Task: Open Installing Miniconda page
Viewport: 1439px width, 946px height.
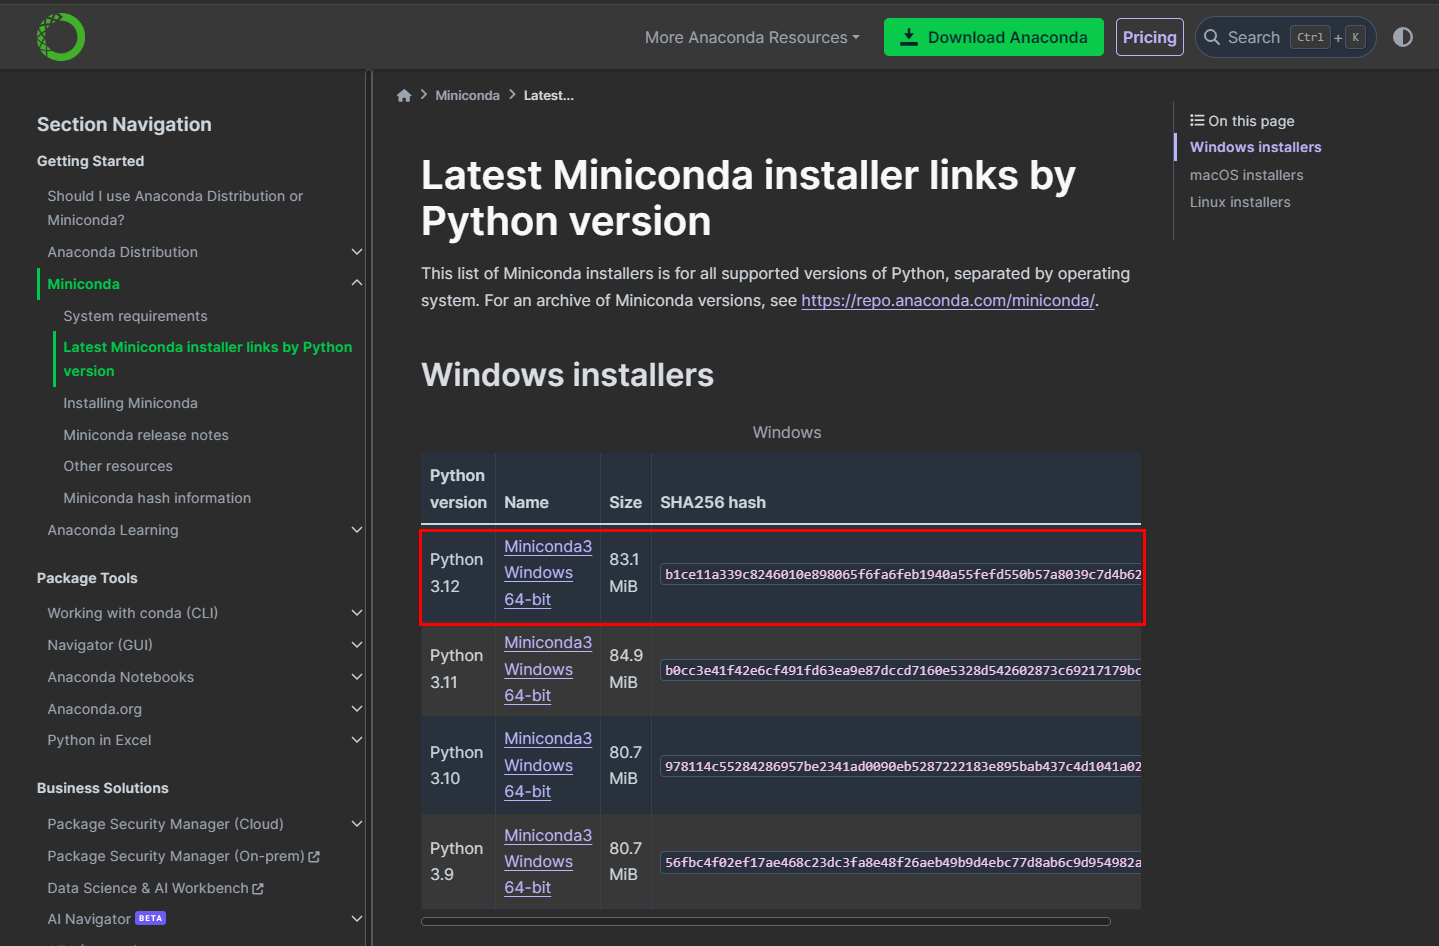Action: [x=130, y=403]
